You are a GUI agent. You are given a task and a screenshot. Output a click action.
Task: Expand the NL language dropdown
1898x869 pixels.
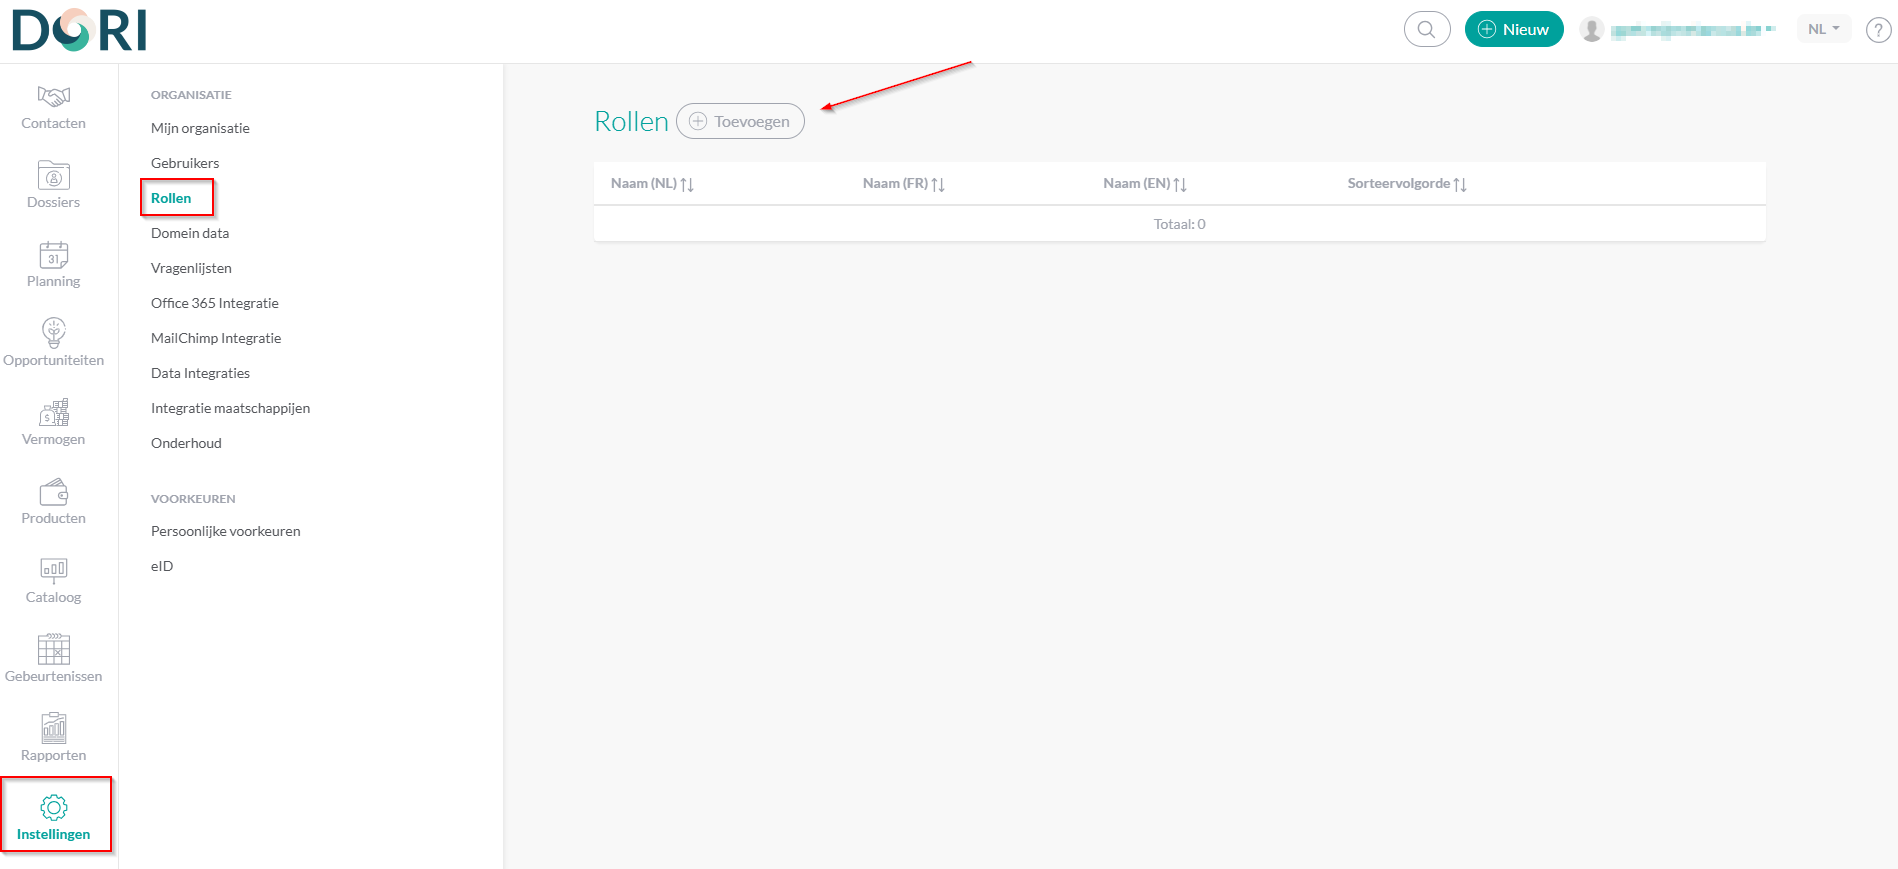1823,29
